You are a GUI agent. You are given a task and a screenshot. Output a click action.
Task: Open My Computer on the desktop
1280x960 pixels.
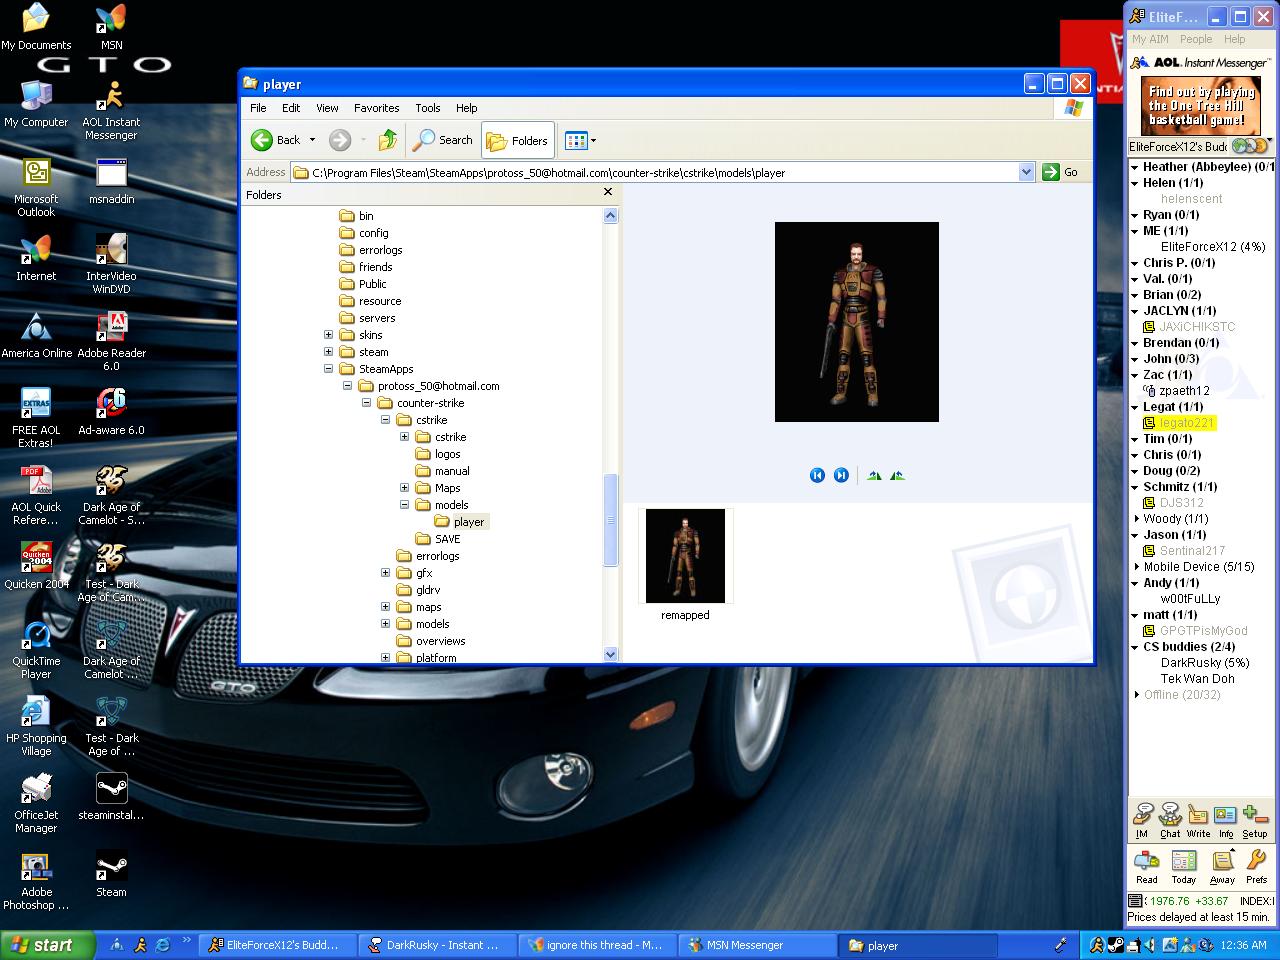tap(36, 104)
